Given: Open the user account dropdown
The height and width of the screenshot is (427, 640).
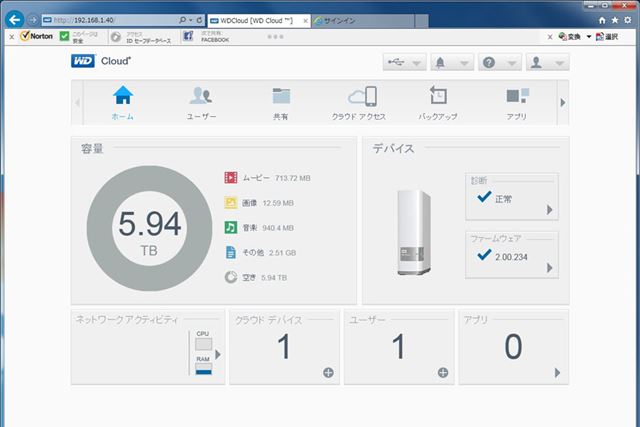Looking at the screenshot, I should (x=547, y=62).
